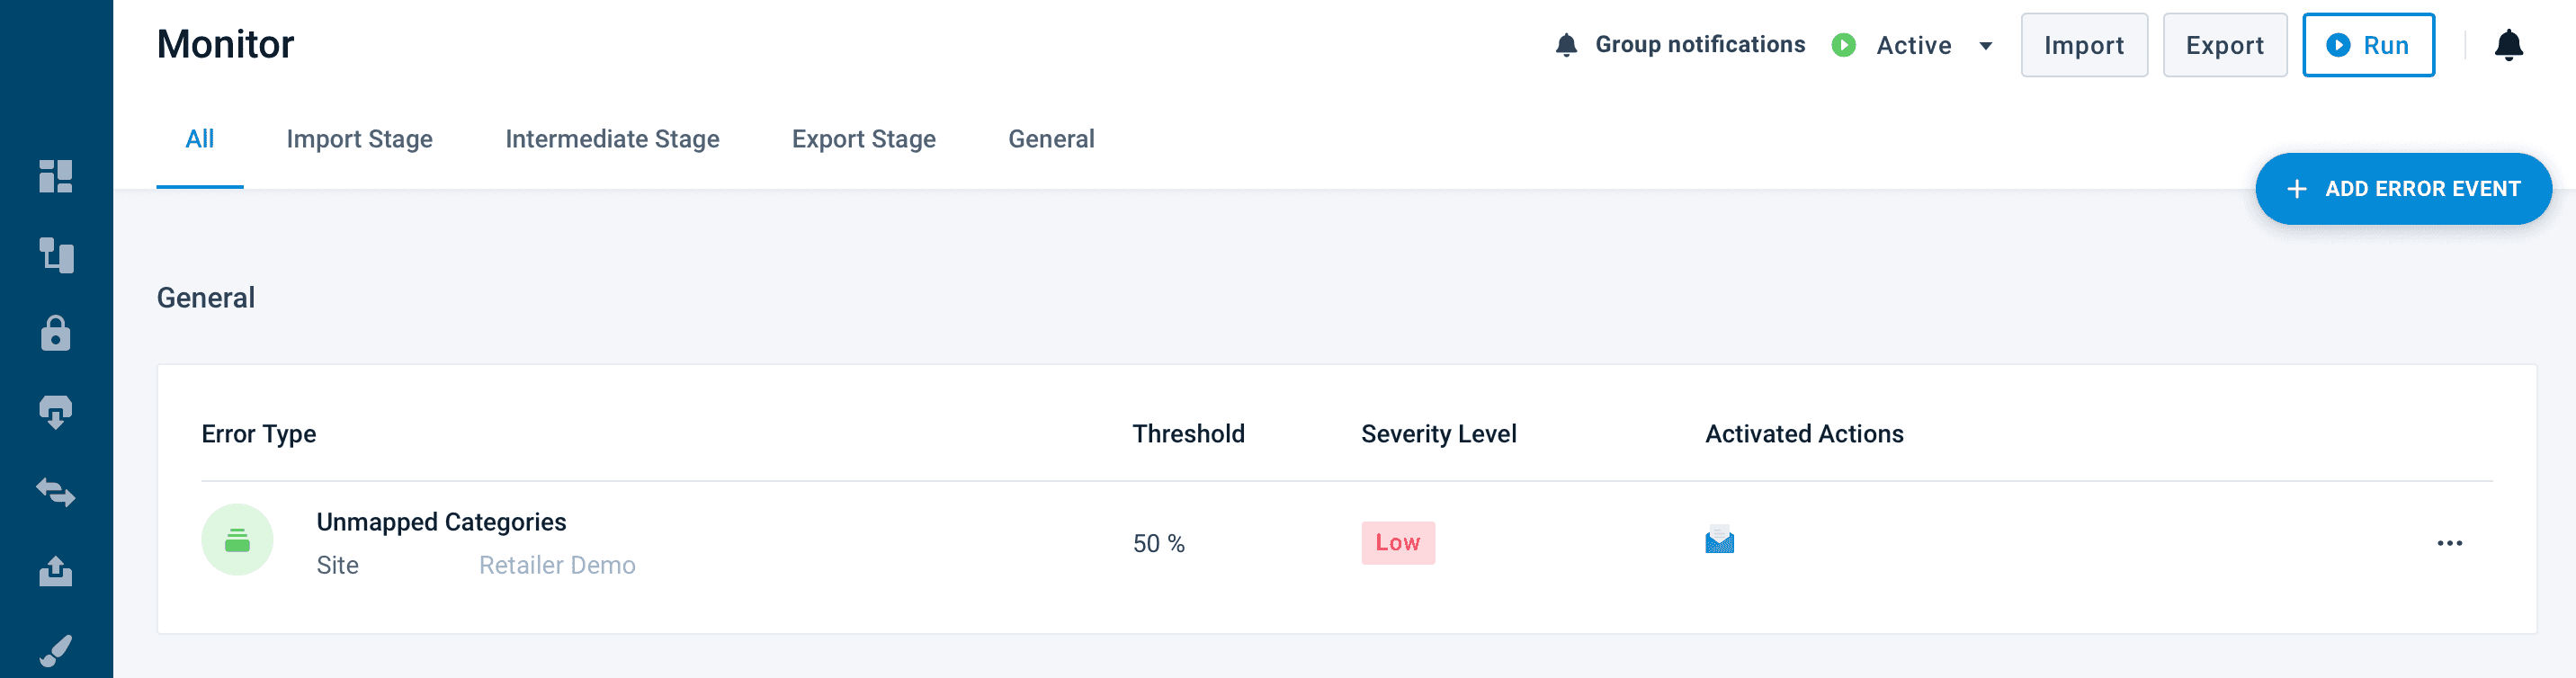Expand the Active status dropdown

coord(1985,46)
